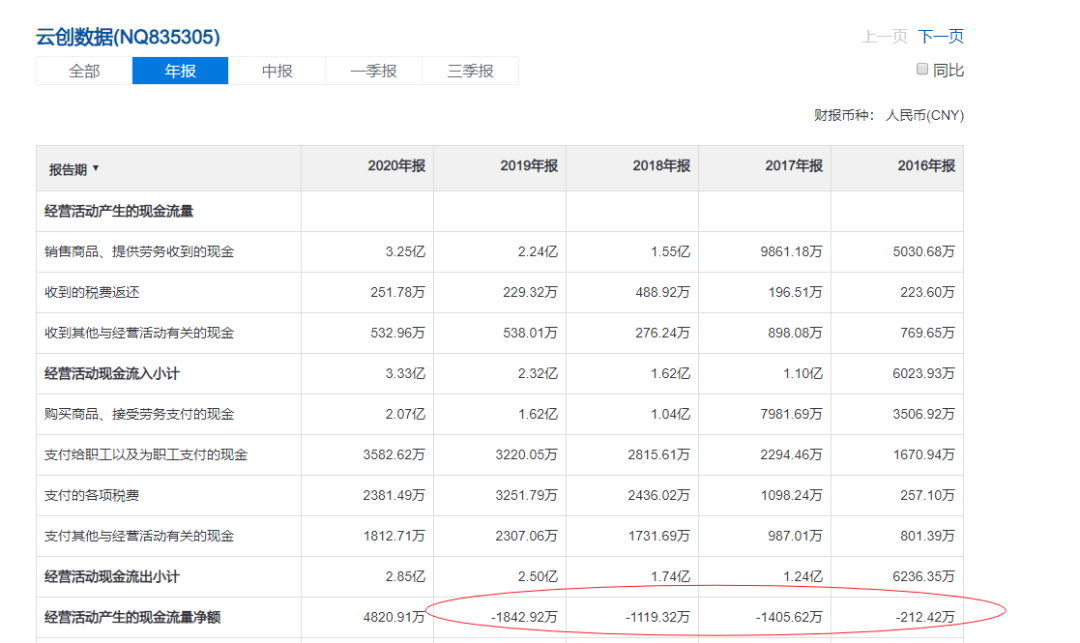Select the 年报 tab
The width and height of the screenshot is (1080, 643).
pyautogui.click(x=180, y=71)
